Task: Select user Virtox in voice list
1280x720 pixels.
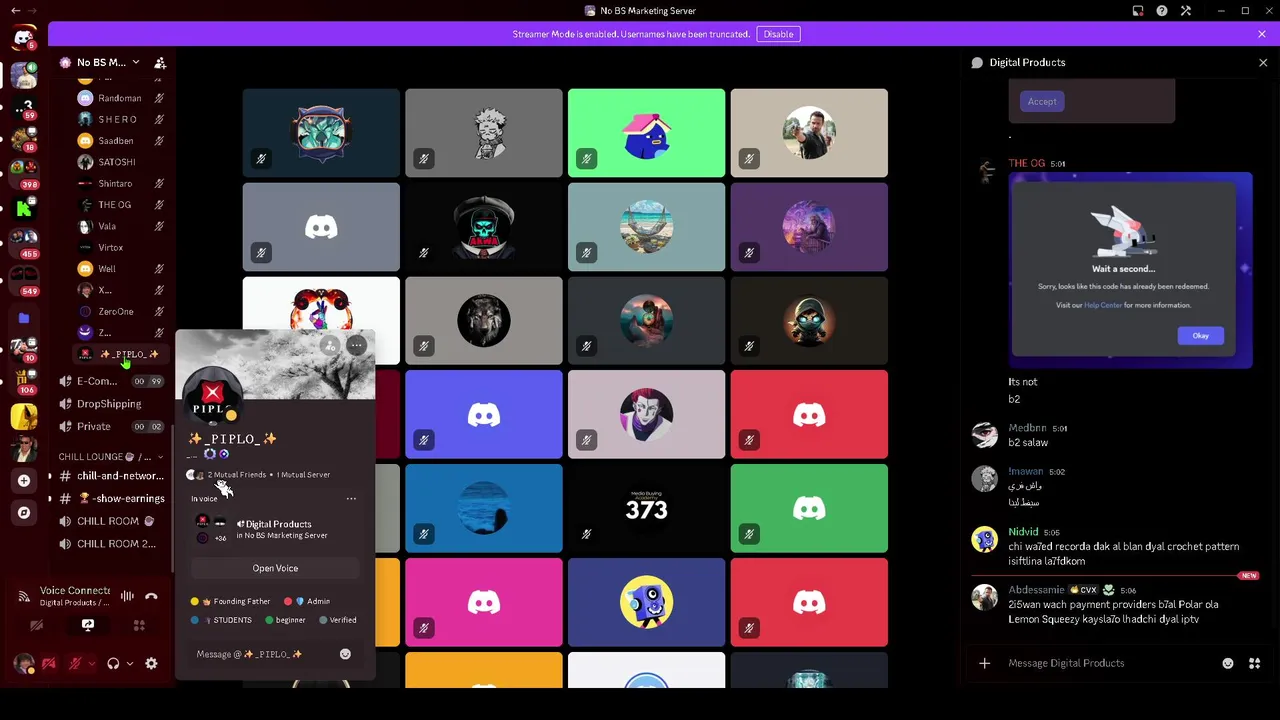Action: pos(120,247)
